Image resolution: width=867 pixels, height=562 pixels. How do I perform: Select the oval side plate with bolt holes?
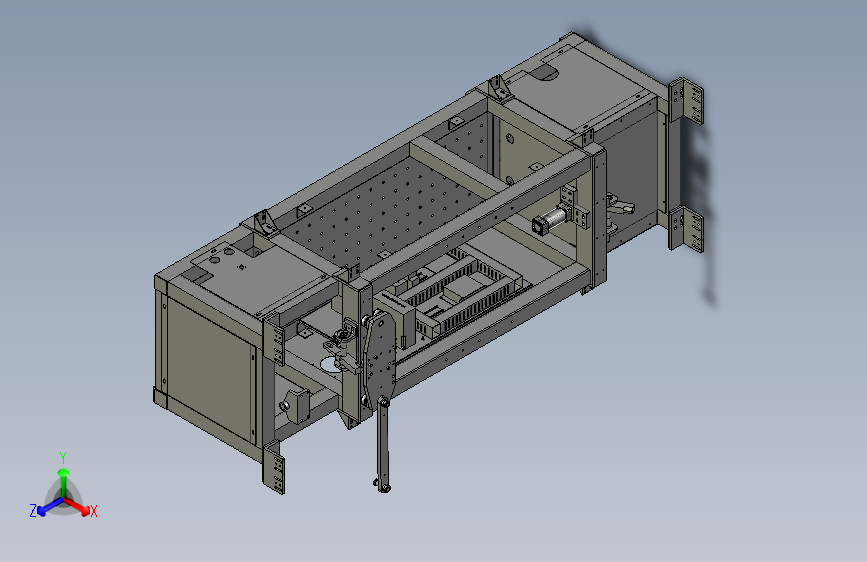click(x=379, y=360)
